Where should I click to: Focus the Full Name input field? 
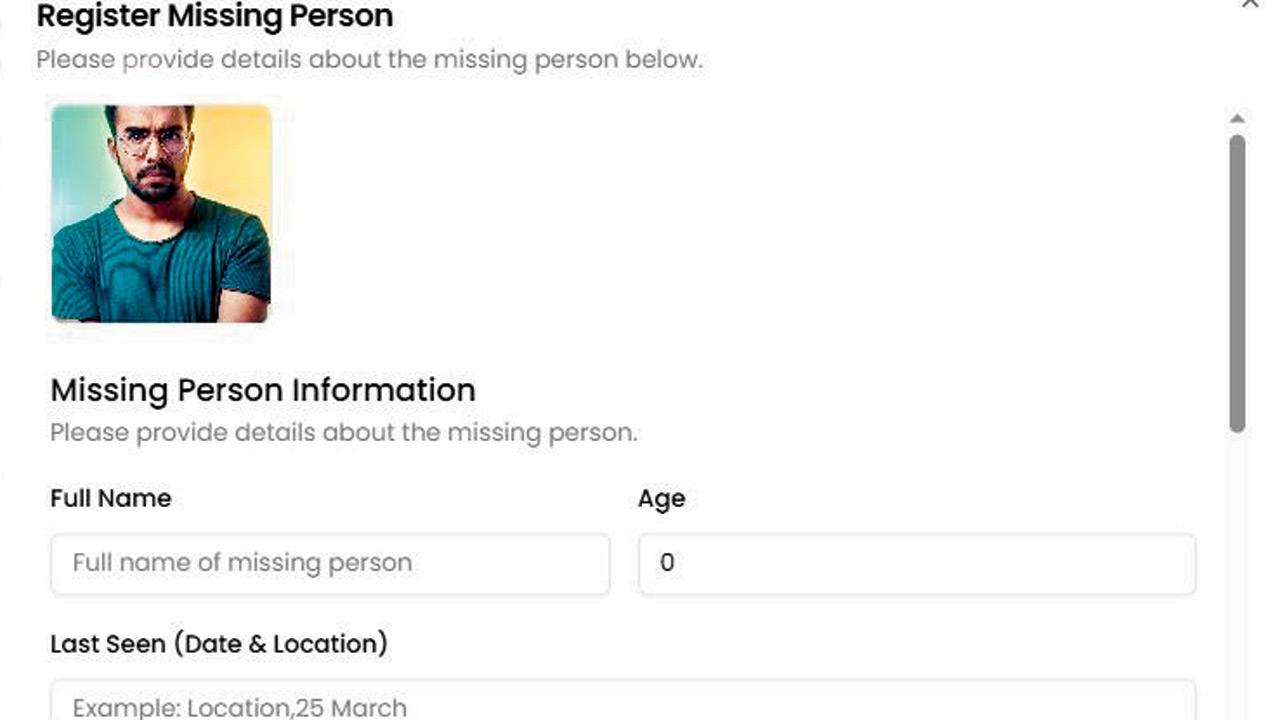point(330,564)
